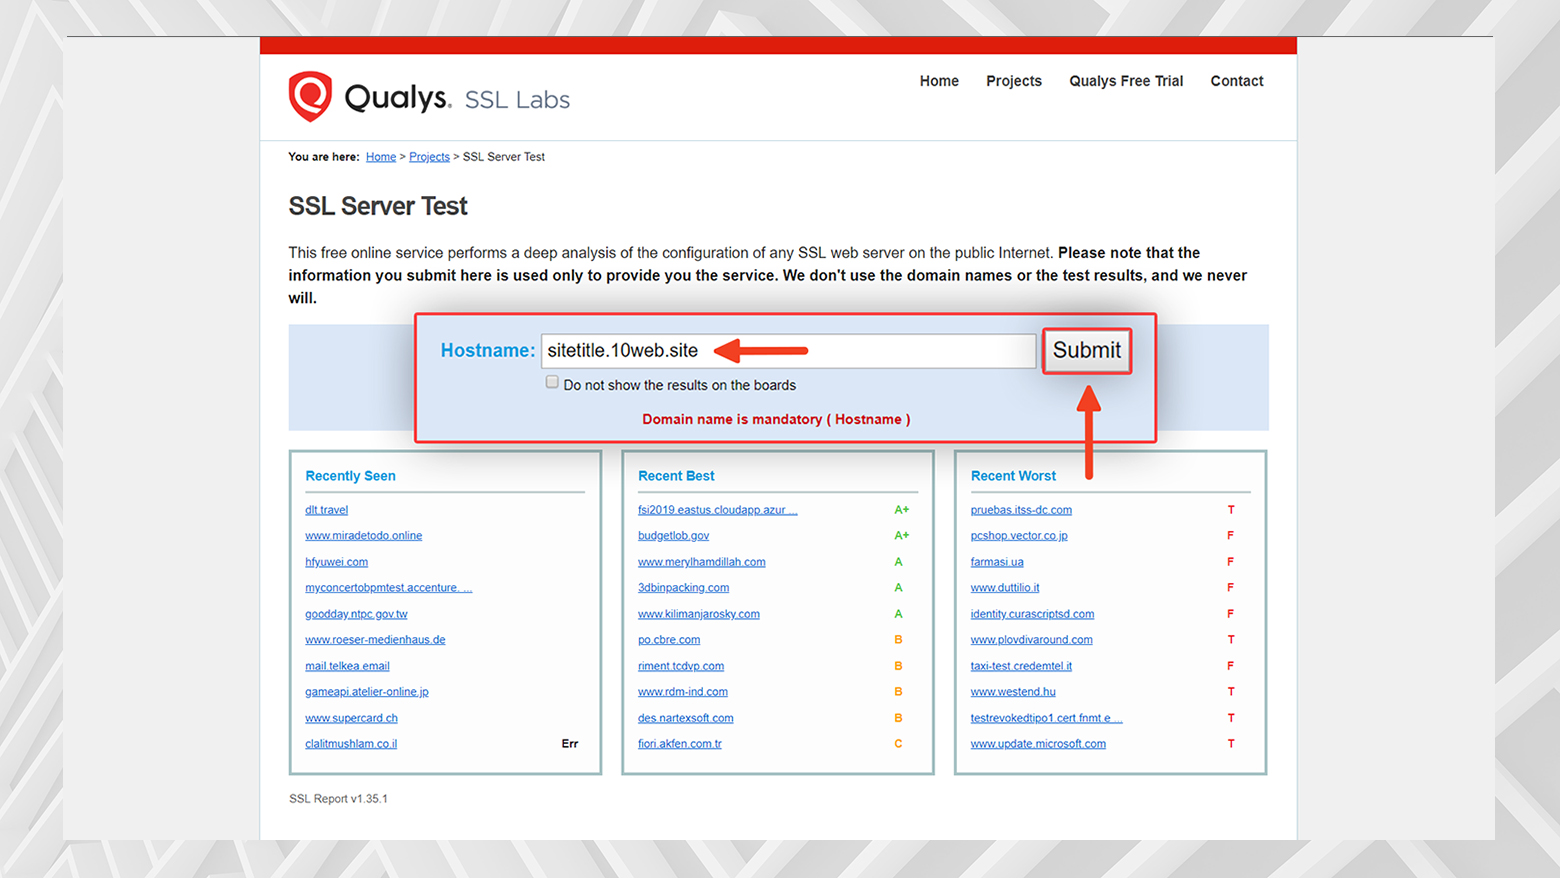
Task: Open the Contact page
Action: click(x=1236, y=81)
